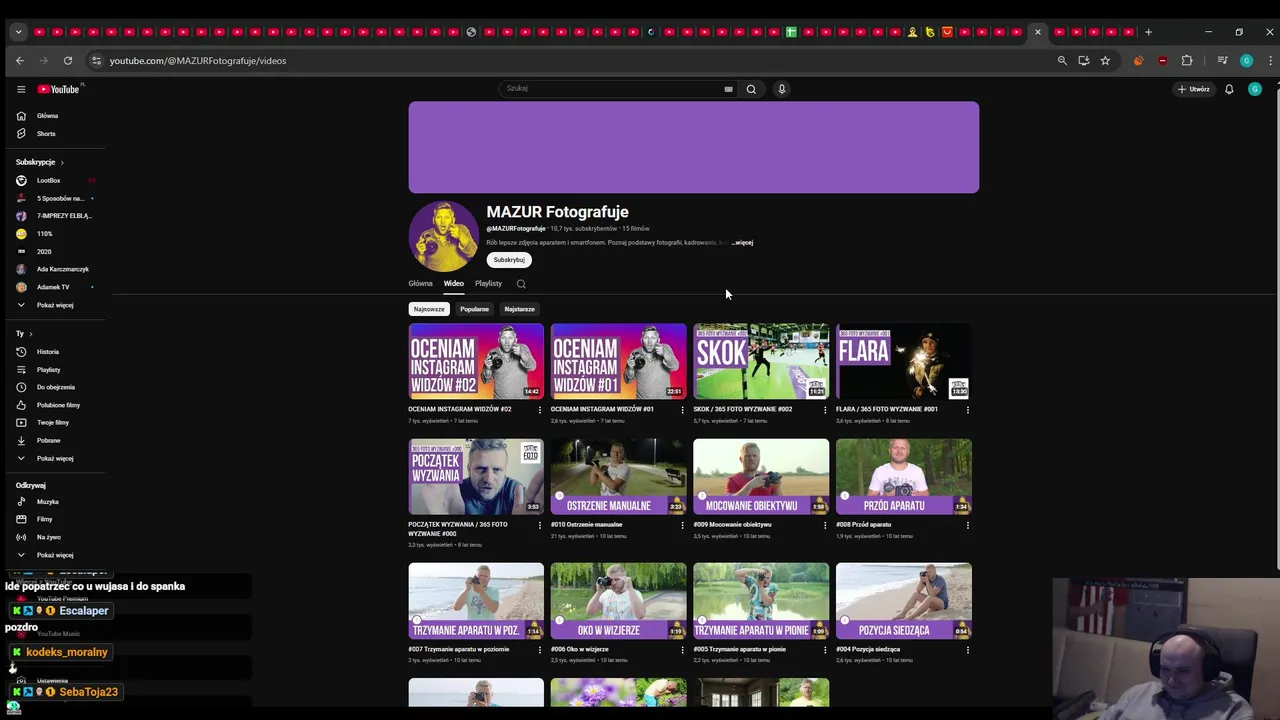Open the LootBox subscription channel
The image size is (1280, 720).
click(x=49, y=181)
